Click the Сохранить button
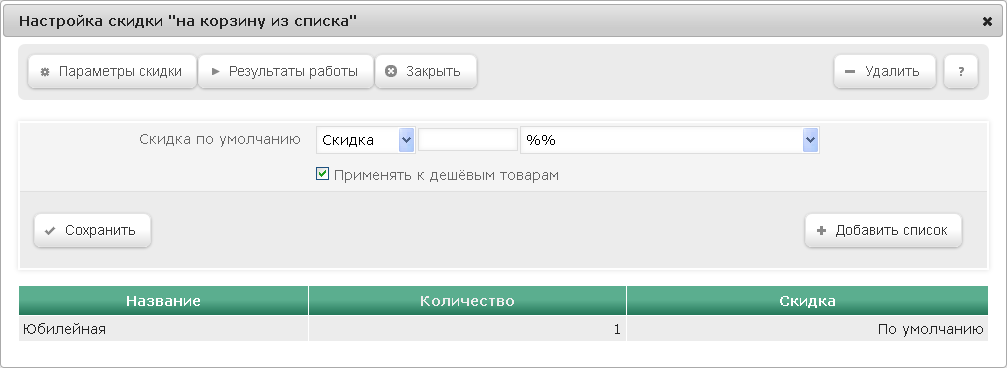 coord(92,231)
